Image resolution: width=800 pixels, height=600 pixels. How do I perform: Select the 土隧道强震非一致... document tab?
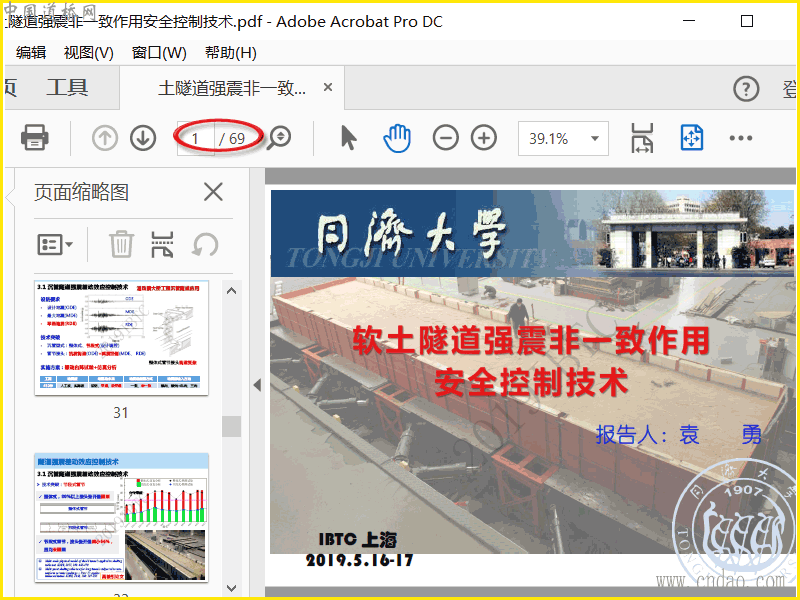(232, 88)
